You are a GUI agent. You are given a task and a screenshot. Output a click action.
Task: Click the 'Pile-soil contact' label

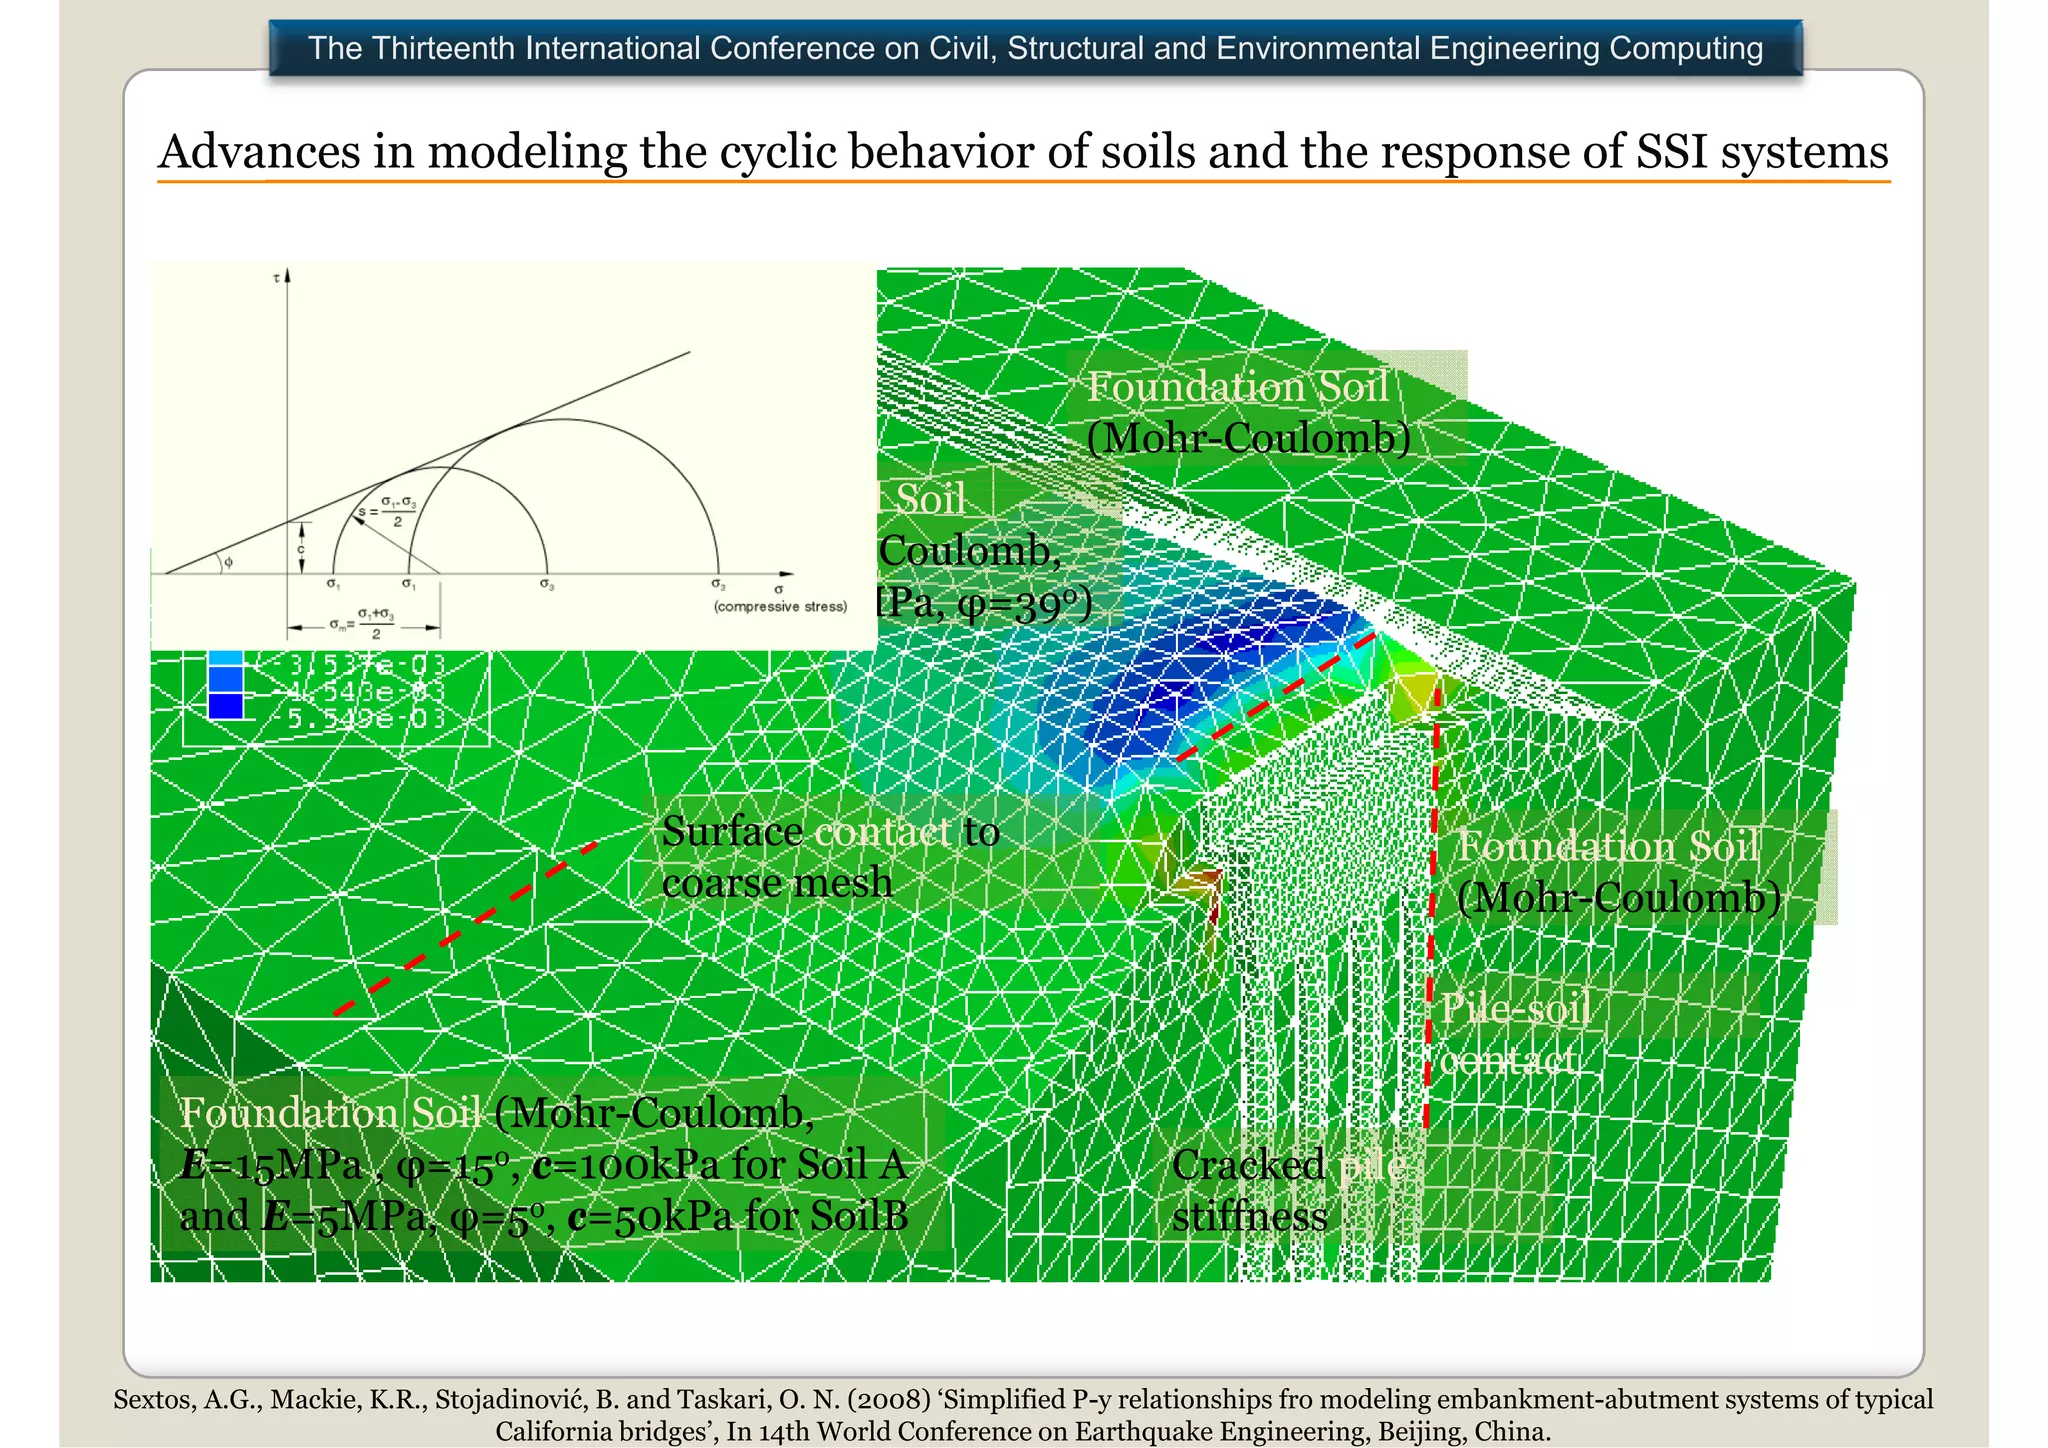pyautogui.click(x=1515, y=1033)
